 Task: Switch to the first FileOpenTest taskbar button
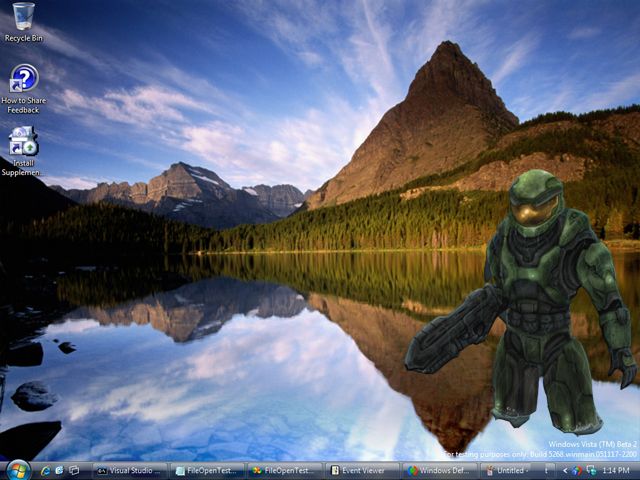(x=207, y=471)
